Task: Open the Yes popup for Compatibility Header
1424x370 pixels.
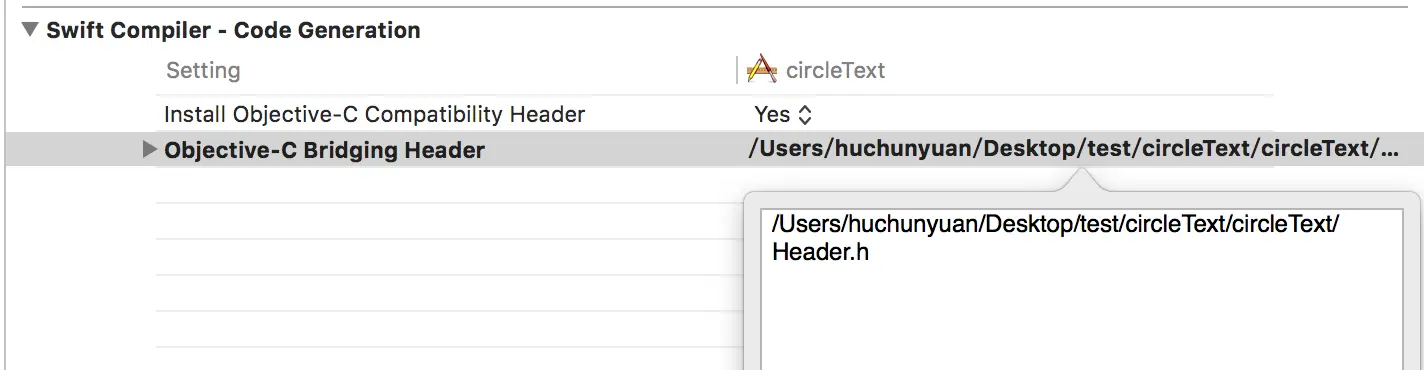Action: pyautogui.click(x=783, y=115)
